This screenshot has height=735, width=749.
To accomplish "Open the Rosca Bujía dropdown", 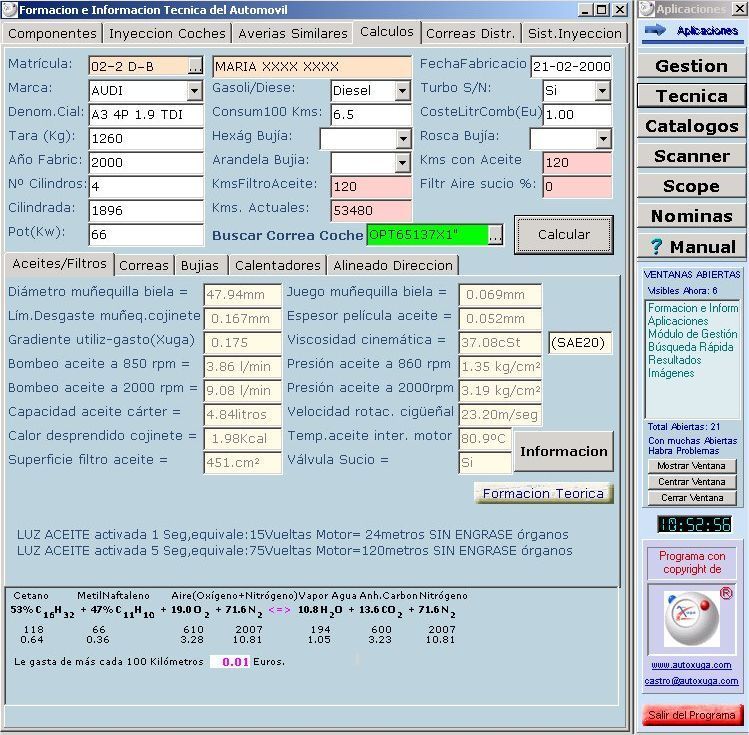I will click(x=603, y=139).
